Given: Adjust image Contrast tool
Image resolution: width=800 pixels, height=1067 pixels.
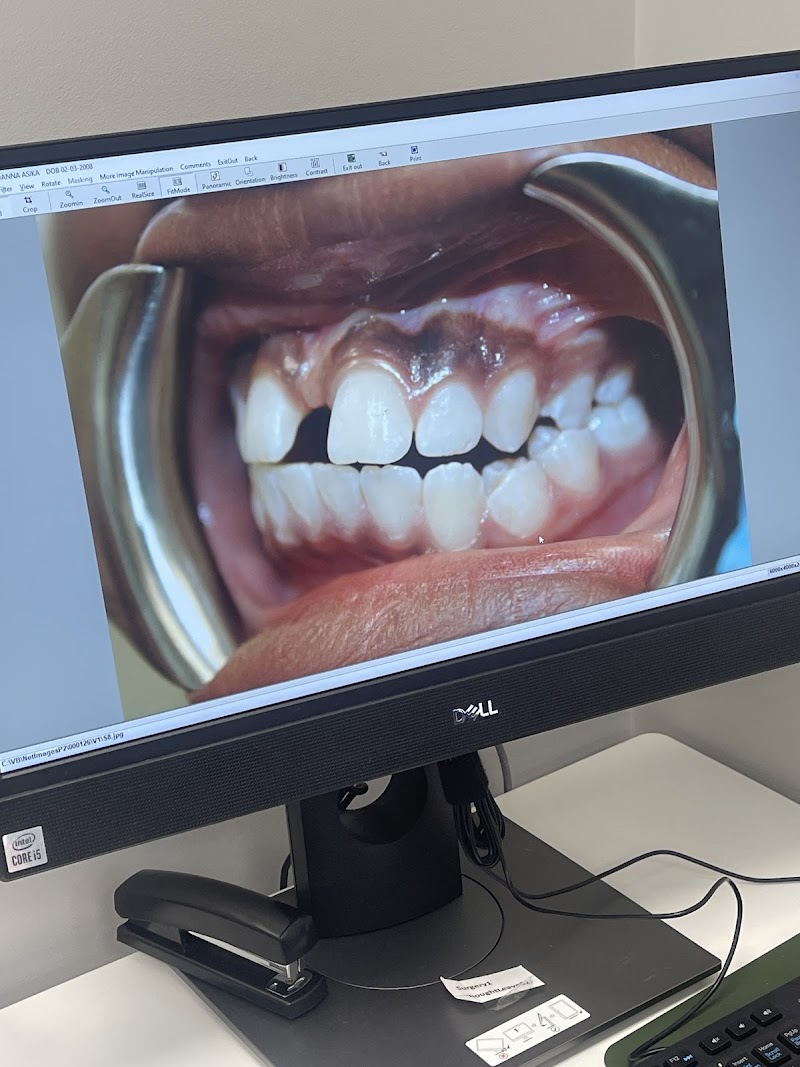Looking at the screenshot, I should (316, 167).
